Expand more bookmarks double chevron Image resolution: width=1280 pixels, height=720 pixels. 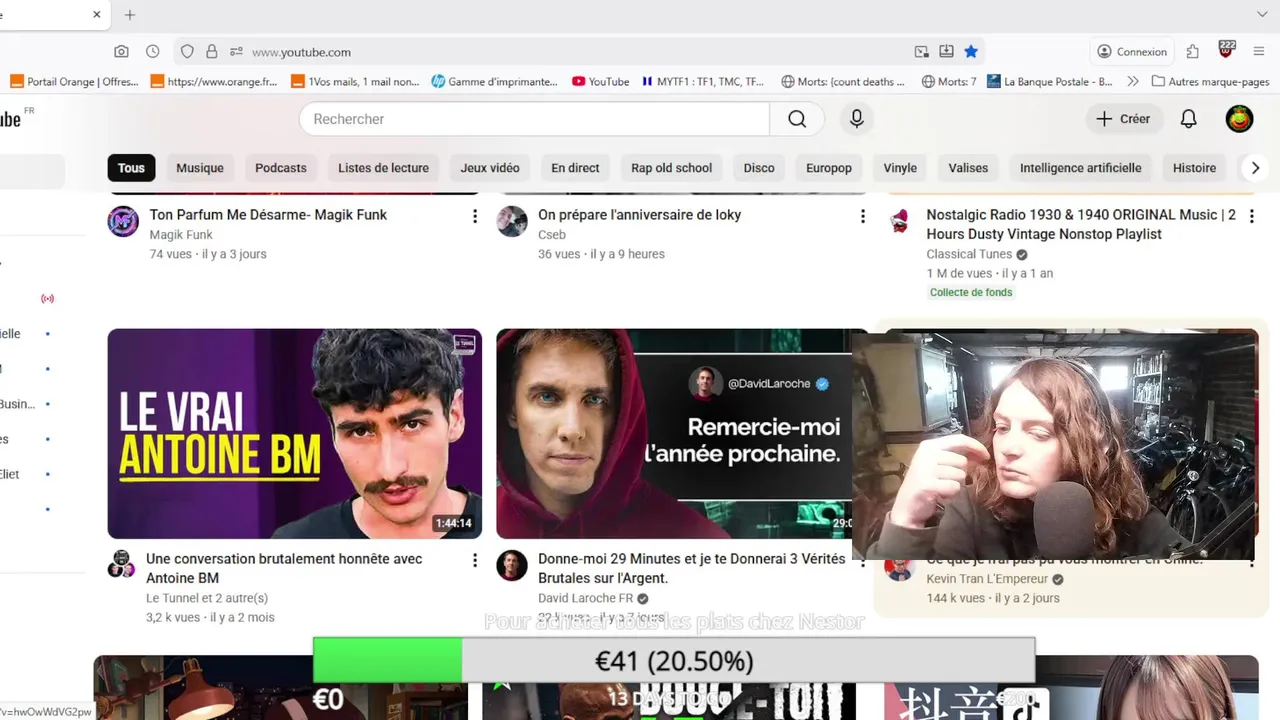1132,82
